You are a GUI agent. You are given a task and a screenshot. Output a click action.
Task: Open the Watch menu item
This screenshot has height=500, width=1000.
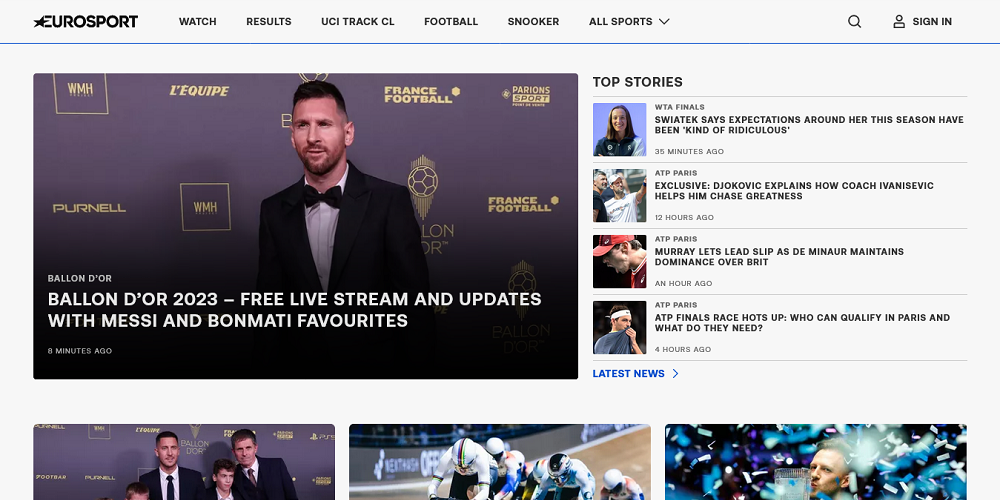point(198,22)
